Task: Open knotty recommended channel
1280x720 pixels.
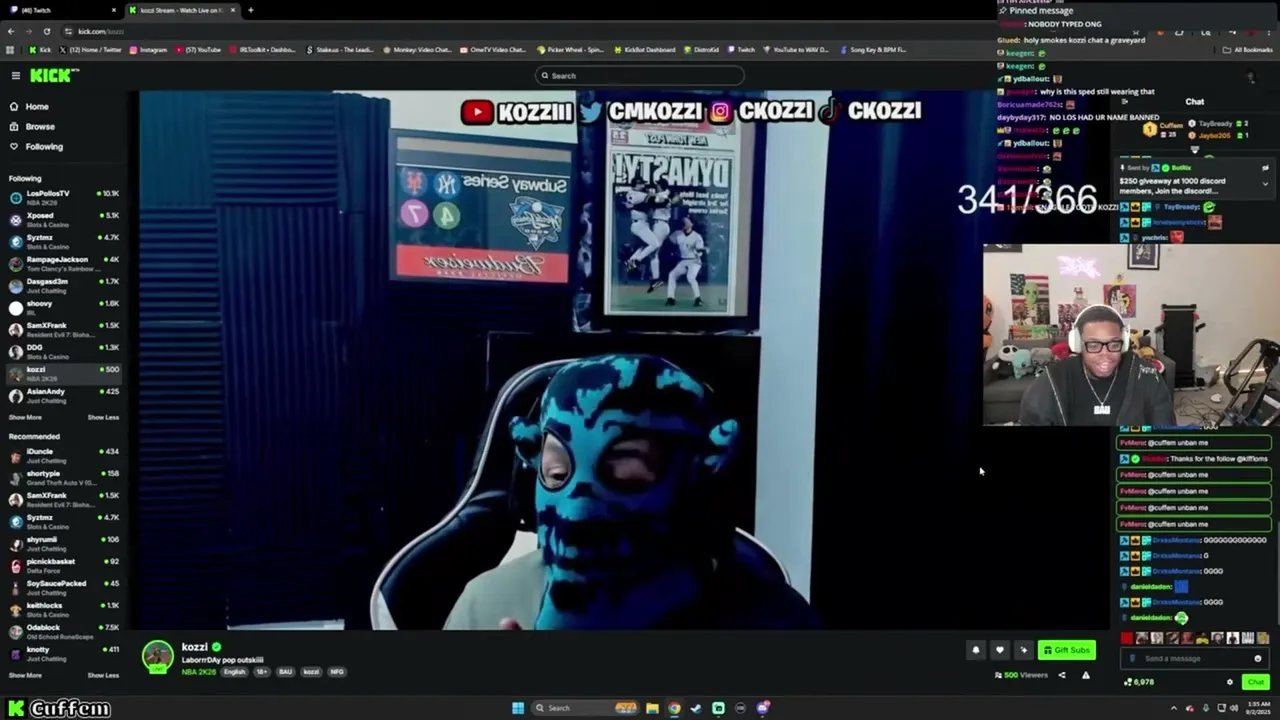Action: [x=64, y=653]
